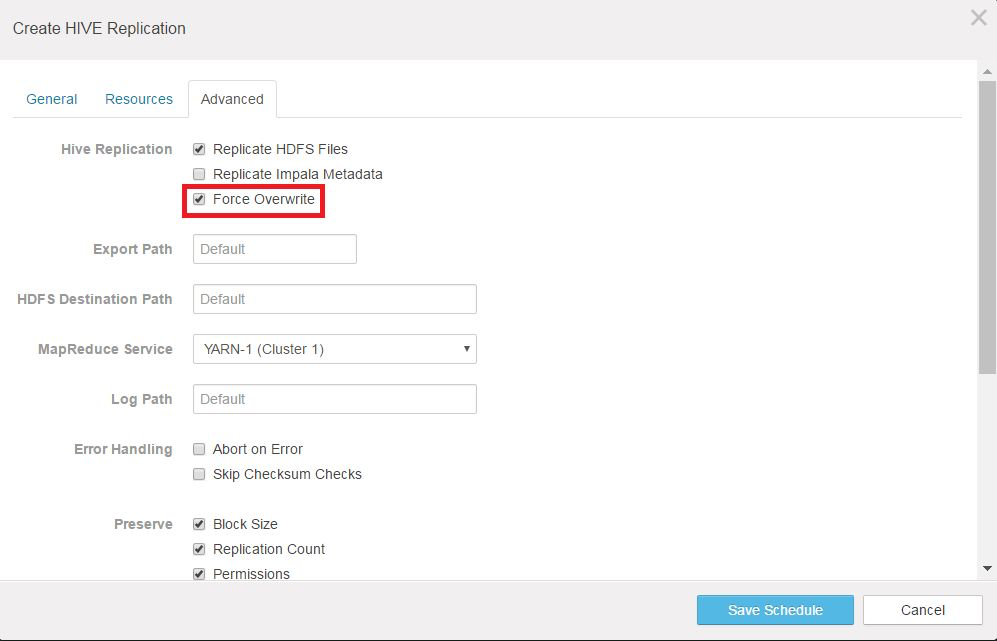Close the Create HIVE Replication dialog

[x=978, y=18]
